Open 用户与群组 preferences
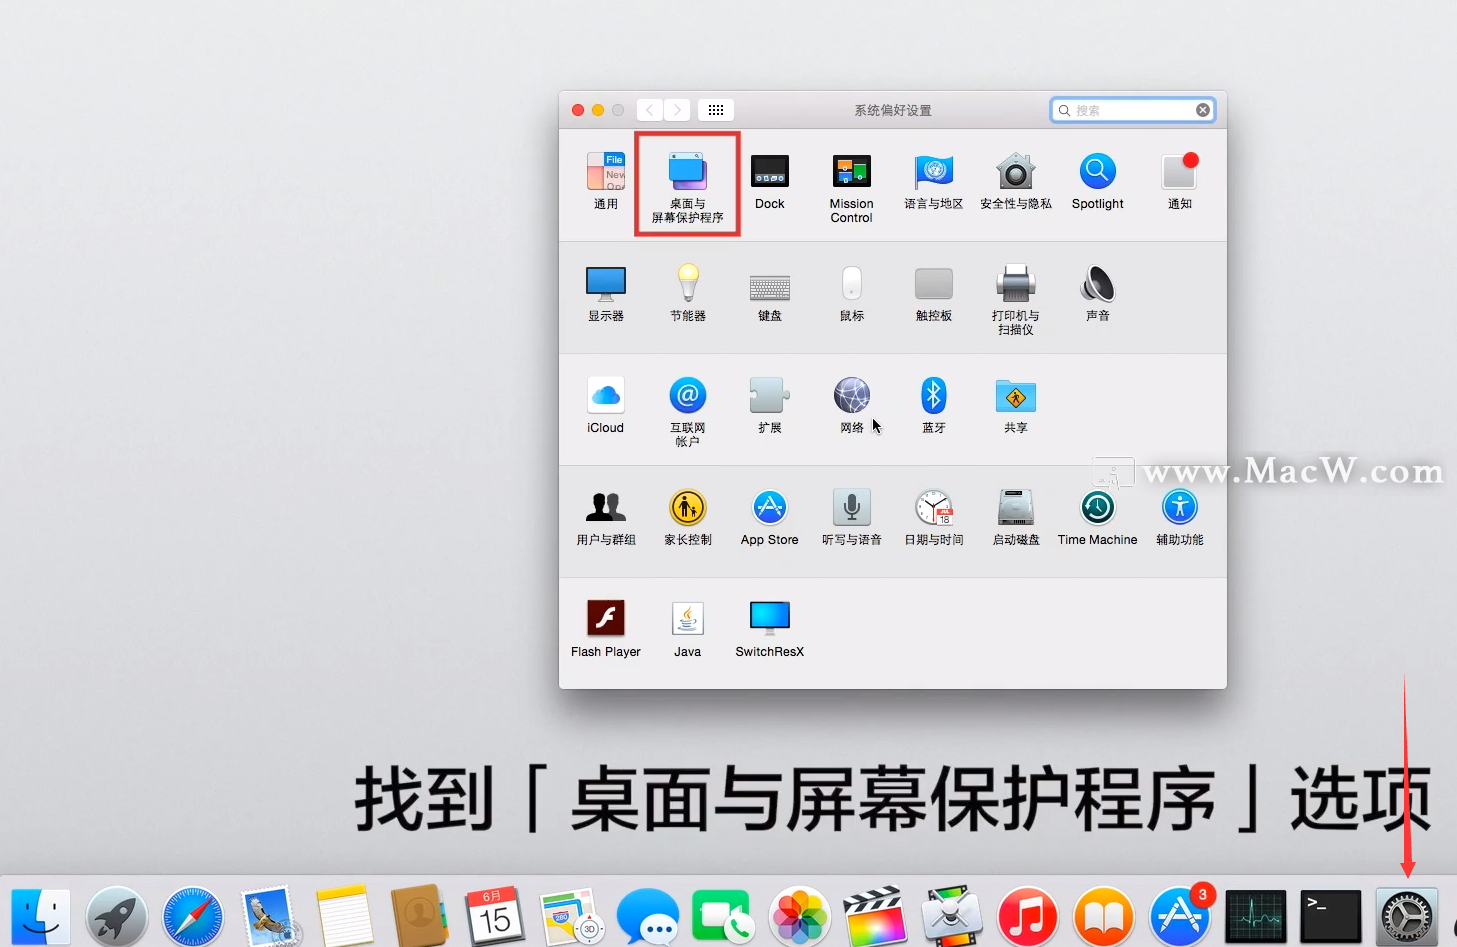This screenshot has width=1457, height=947. [x=606, y=516]
